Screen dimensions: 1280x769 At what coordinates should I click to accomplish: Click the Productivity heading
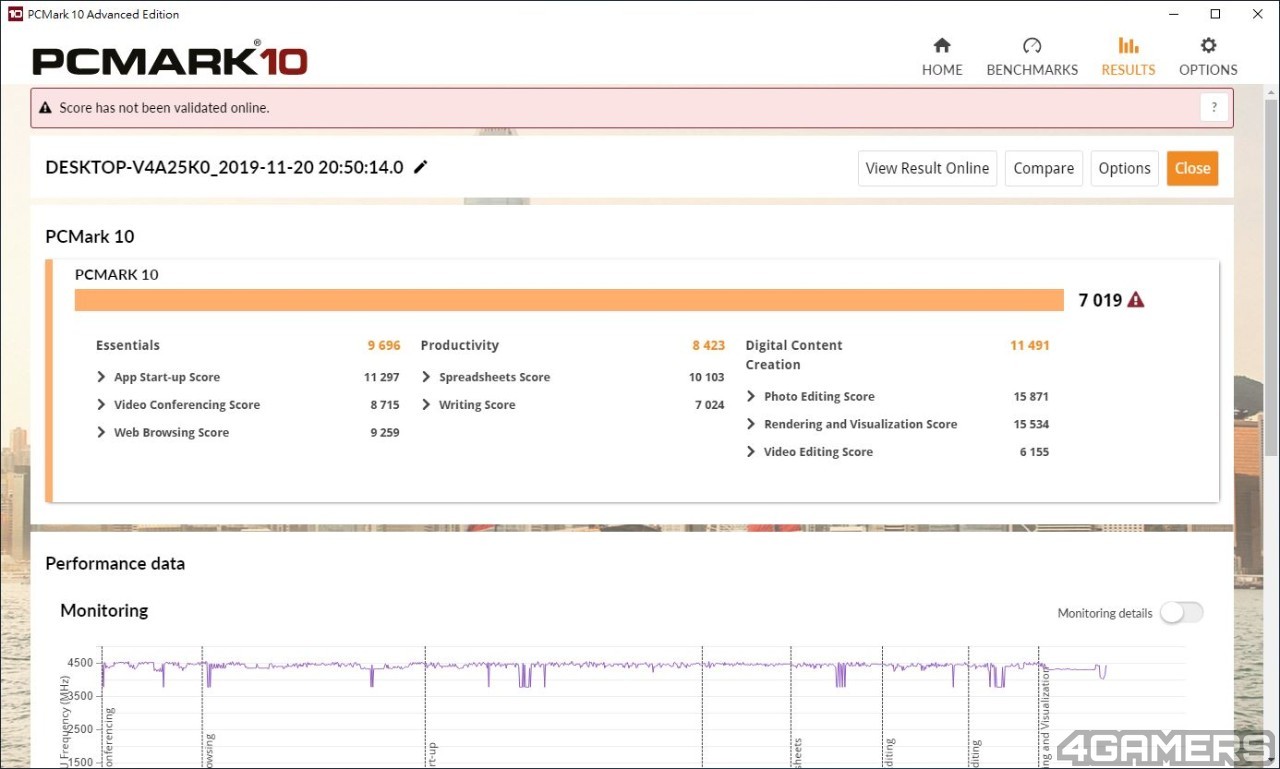click(459, 345)
